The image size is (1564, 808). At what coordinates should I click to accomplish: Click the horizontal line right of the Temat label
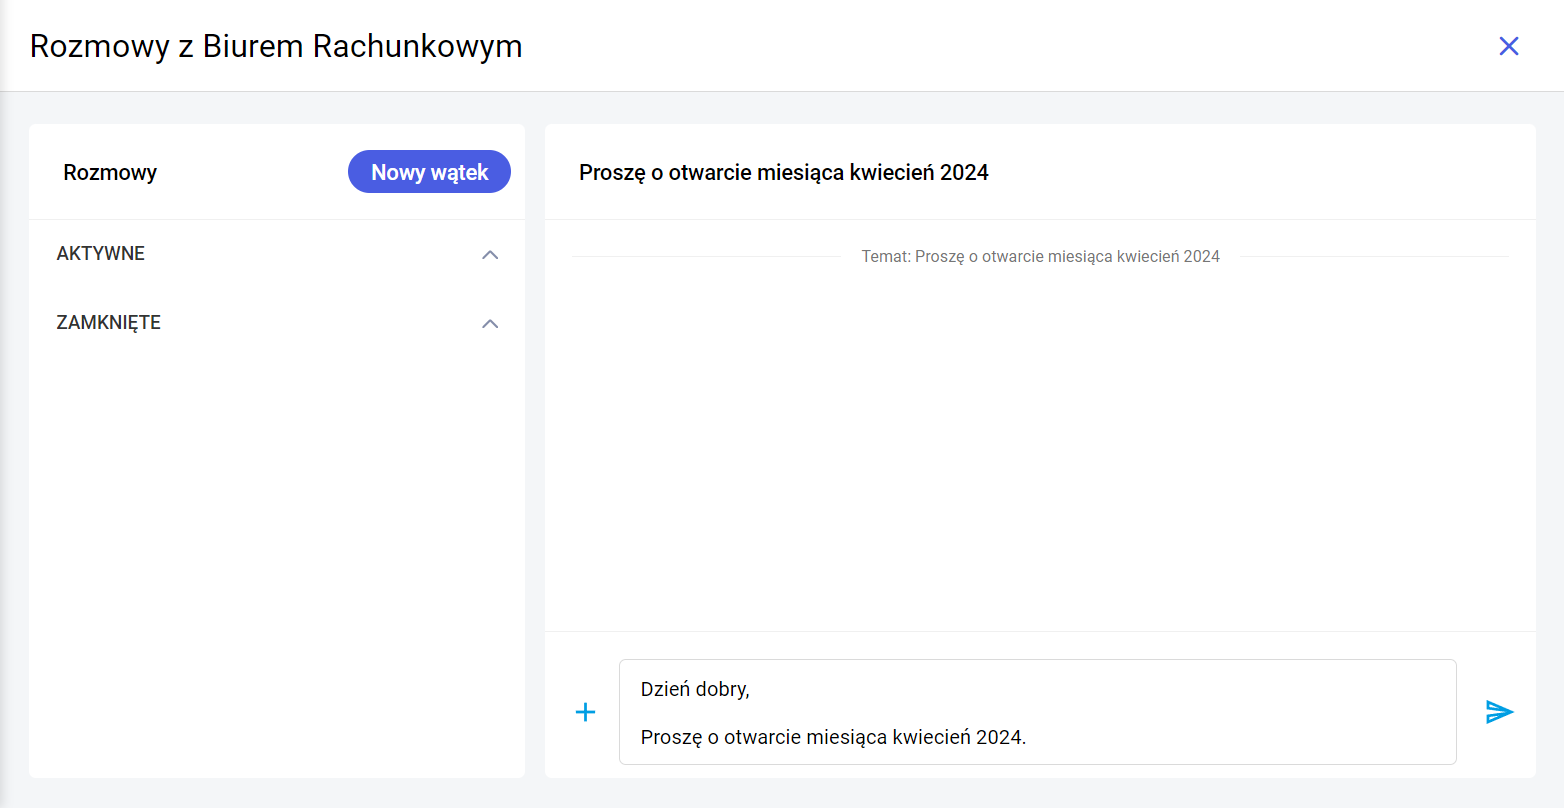click(x=1373, y=257)
